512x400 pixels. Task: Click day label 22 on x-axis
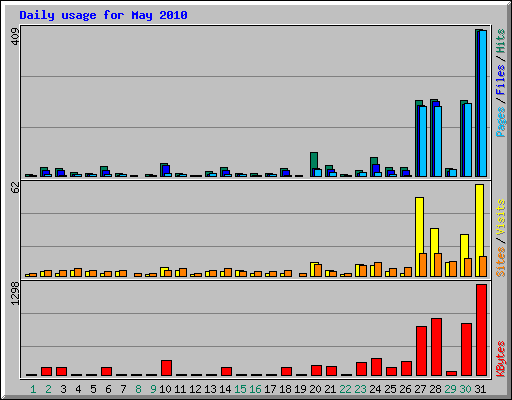pos(345,389)
